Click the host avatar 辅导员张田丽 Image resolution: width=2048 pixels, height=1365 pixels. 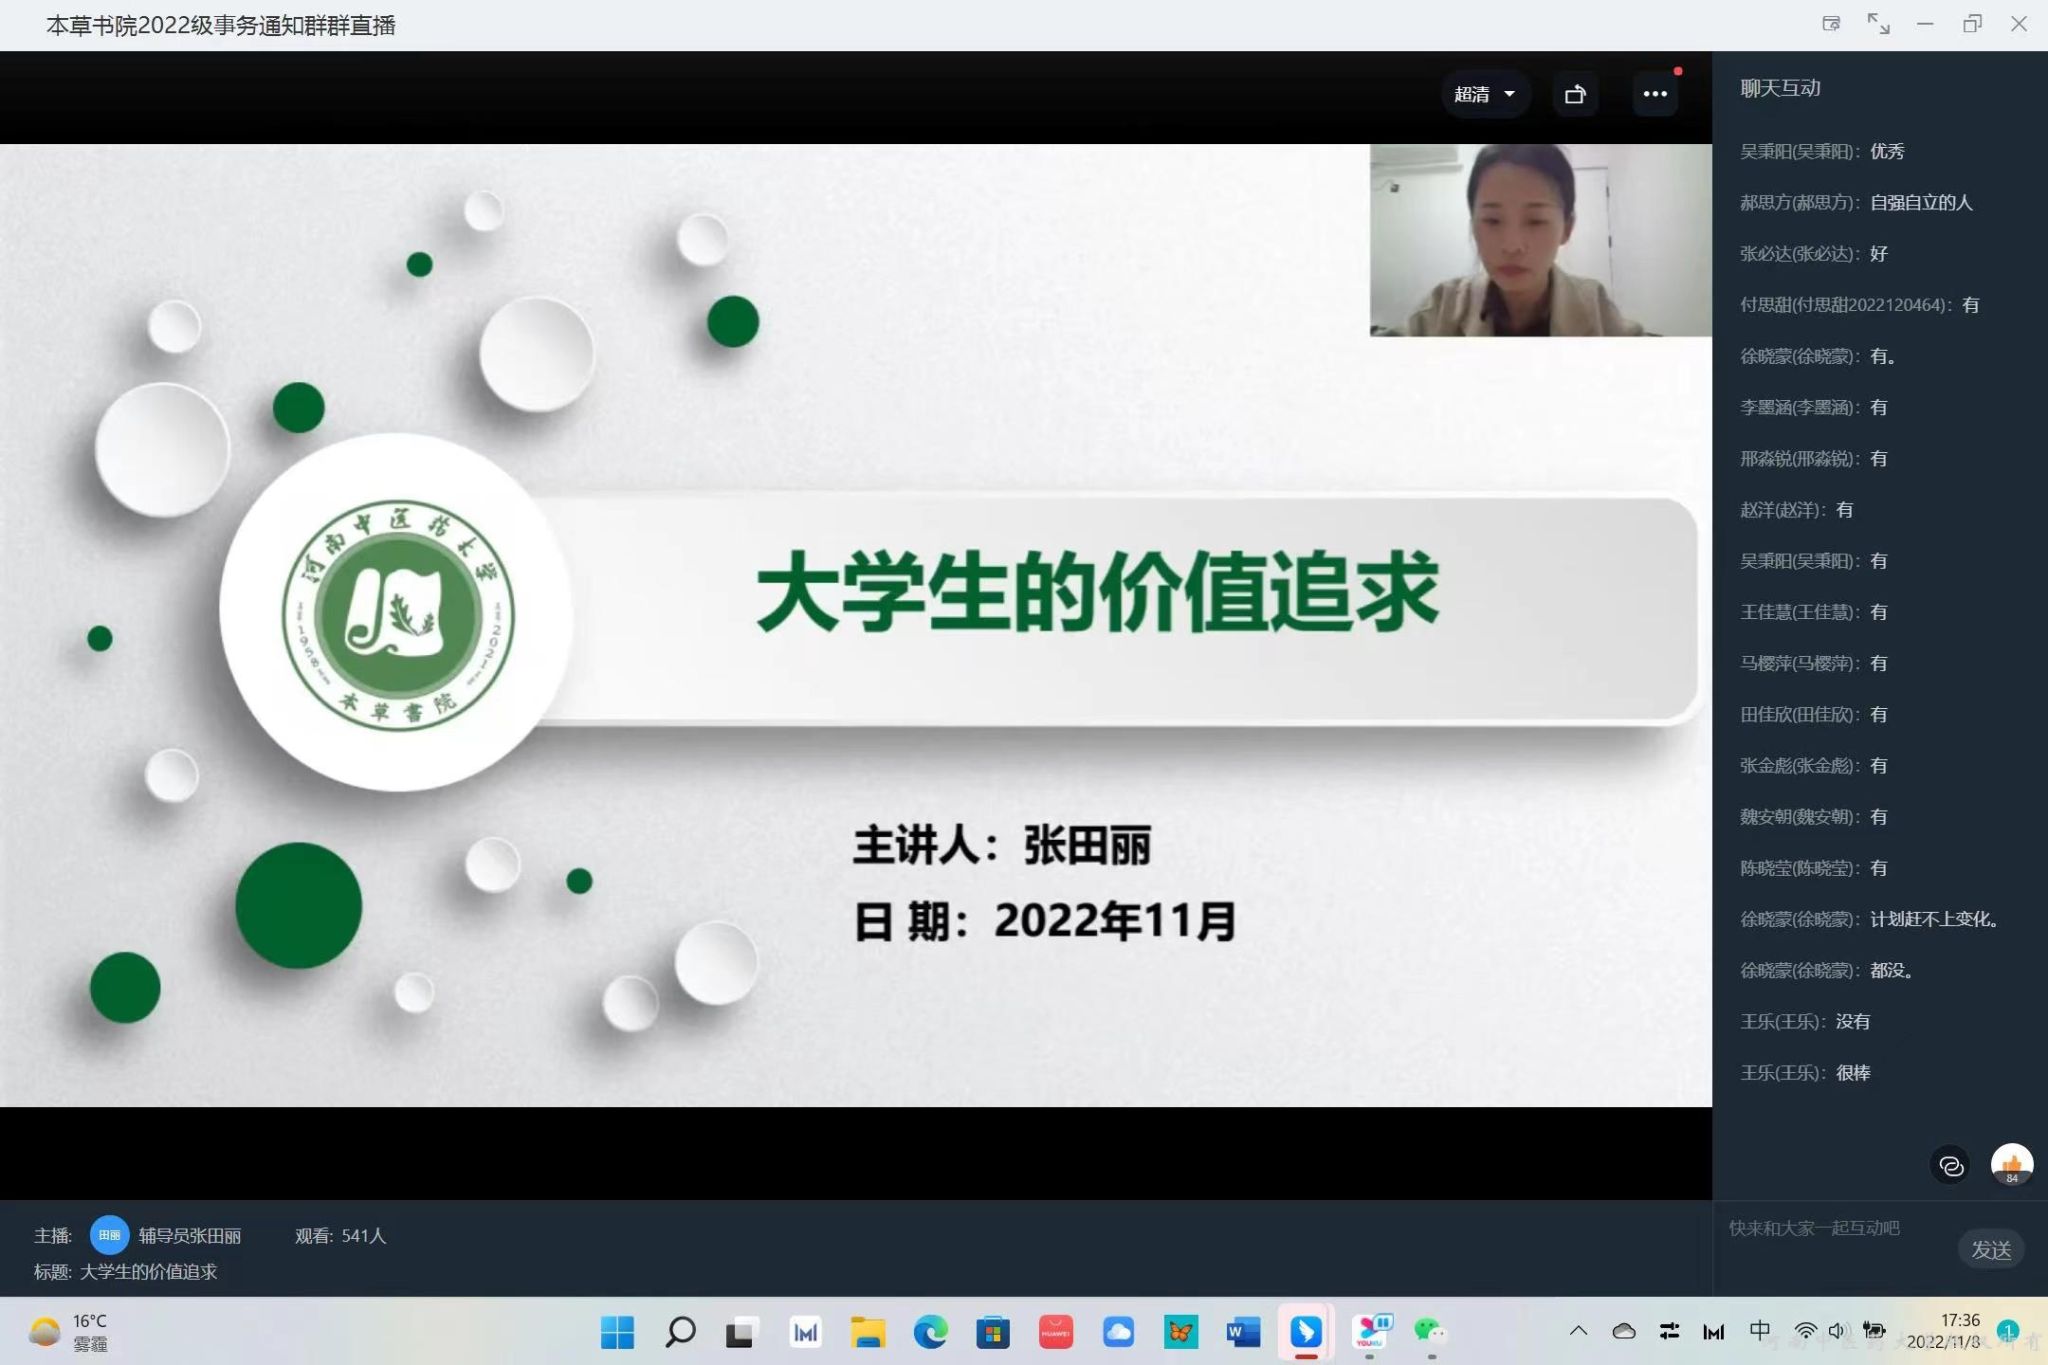click(110, 1235)
